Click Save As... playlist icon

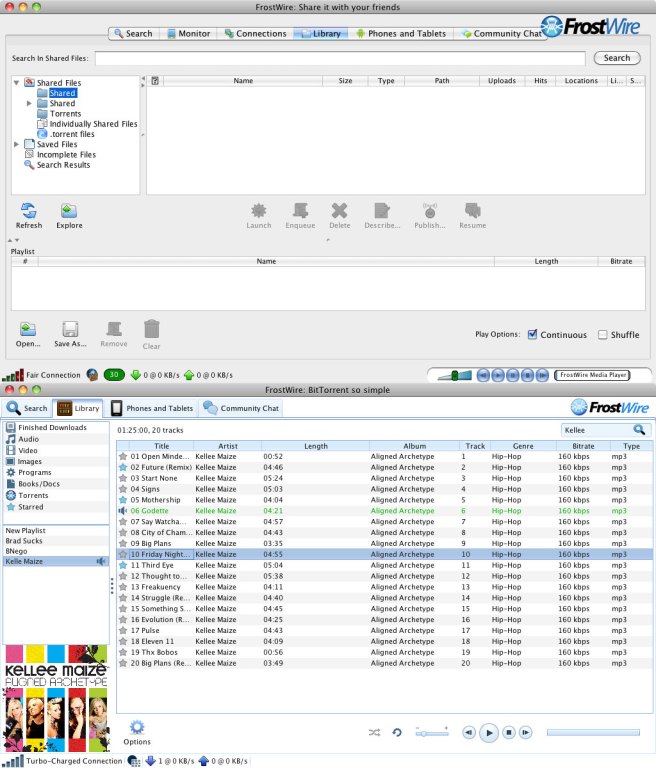click(x=70, y=329)
